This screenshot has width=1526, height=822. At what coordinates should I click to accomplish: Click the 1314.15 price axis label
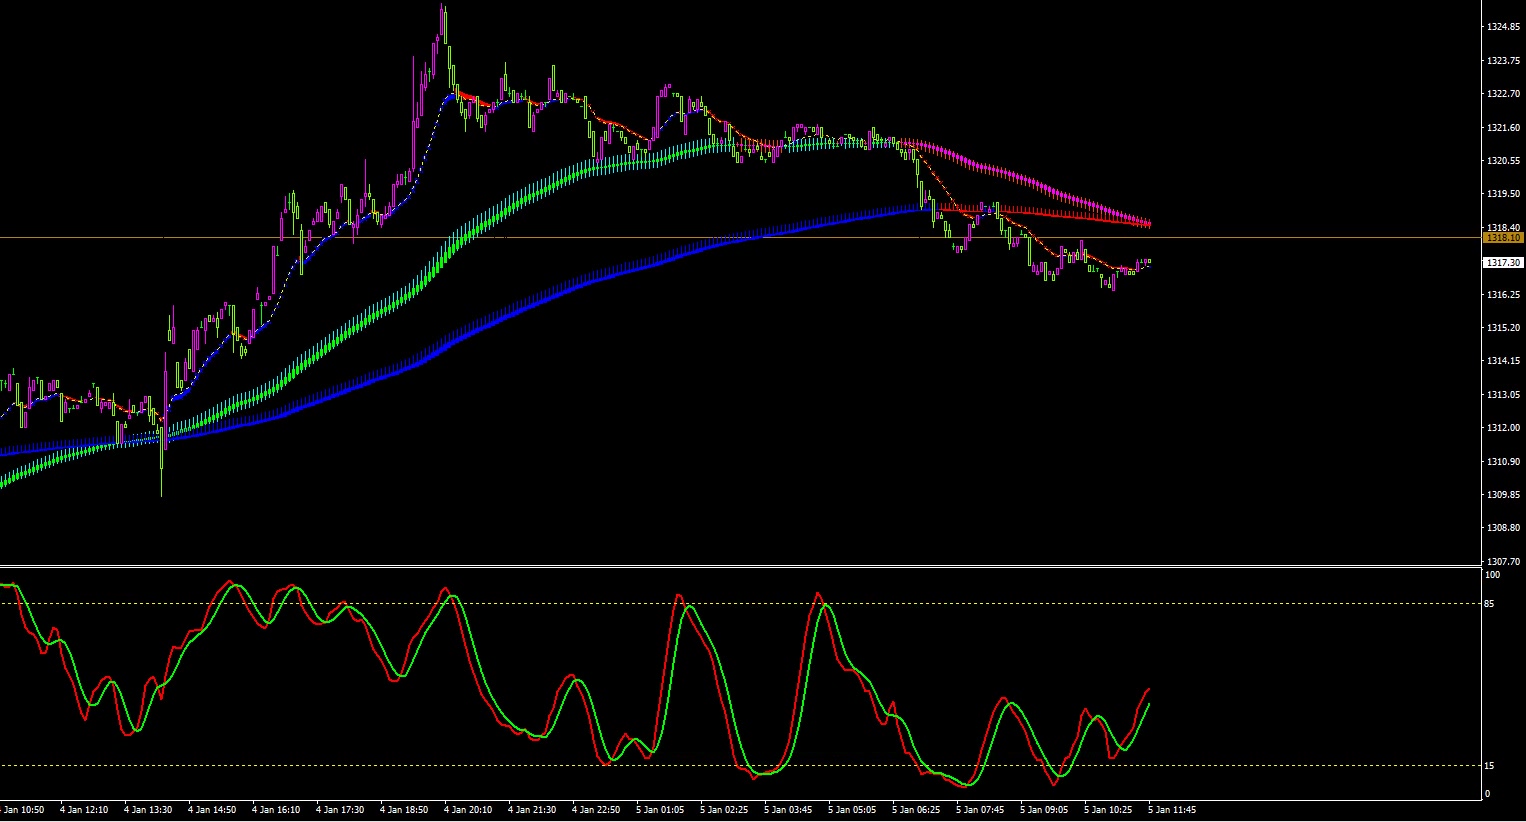coord(1503,361)
